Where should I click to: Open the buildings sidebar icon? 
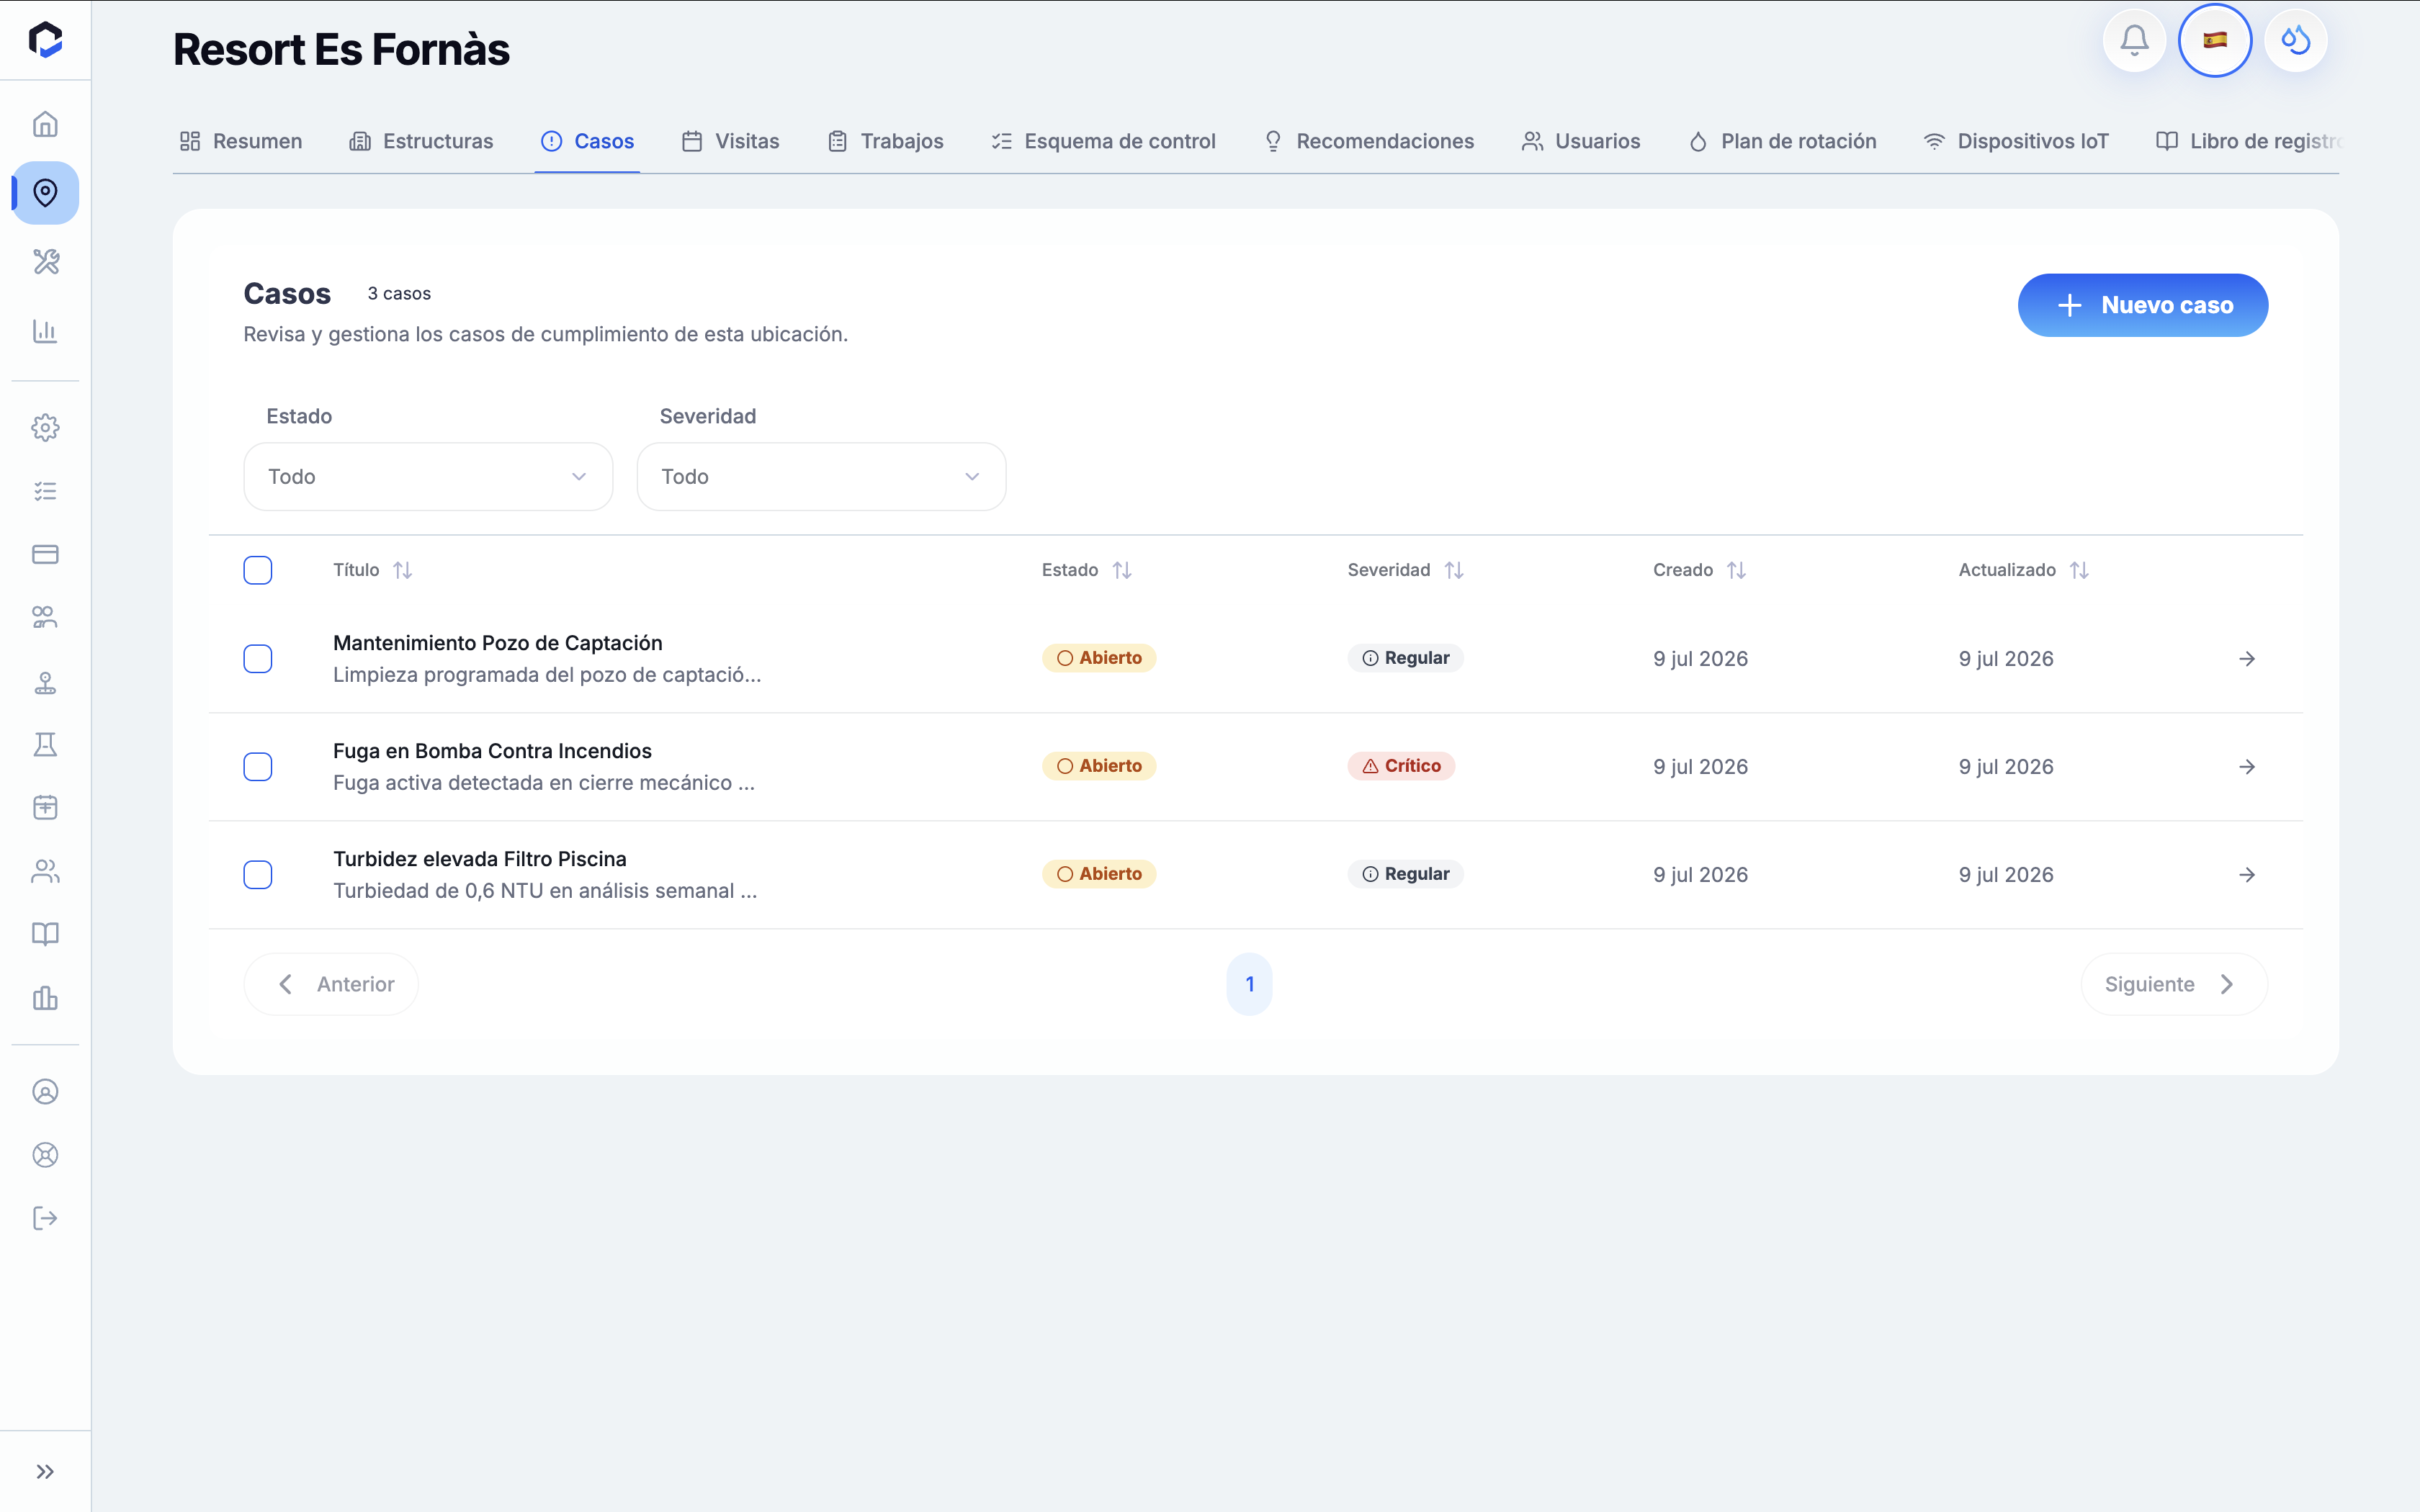tap(45, 998)
